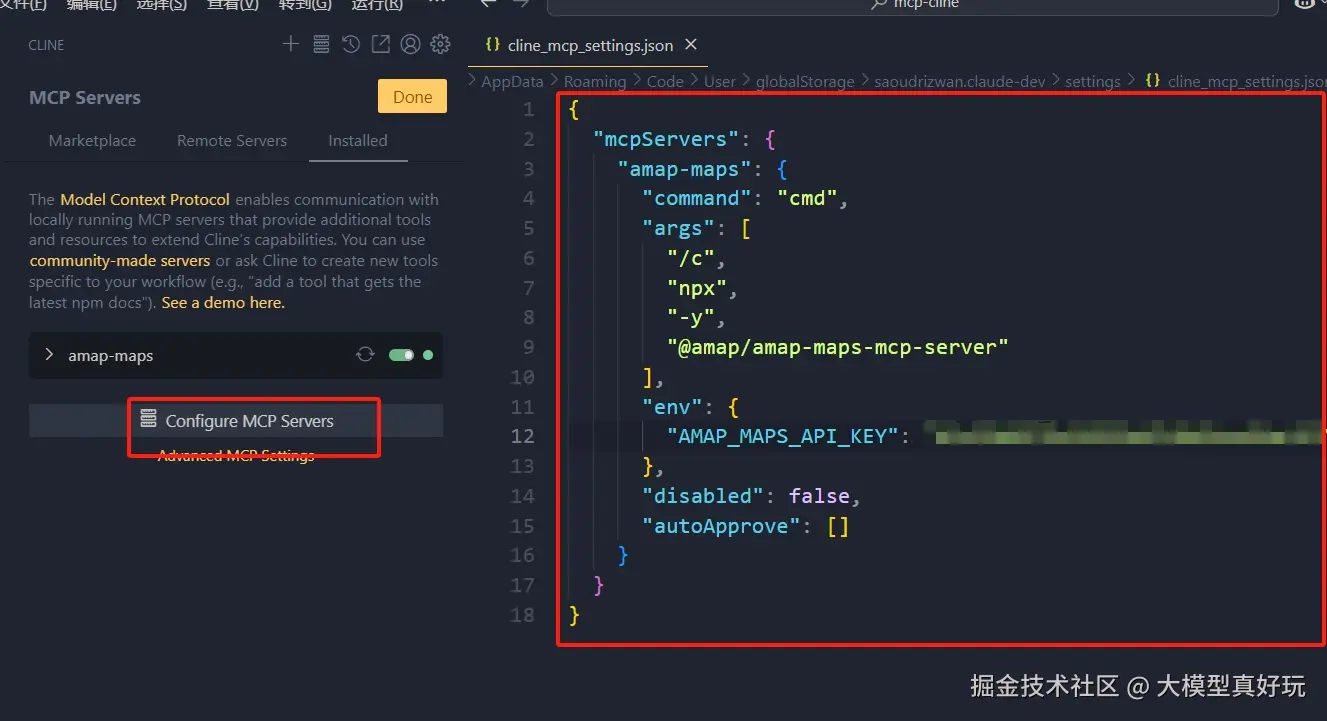Image resolution: width=1327 pixels, height=721 pixels.
Task: Click server icon beside Configure MCP Servers
Action: point(149,420)
